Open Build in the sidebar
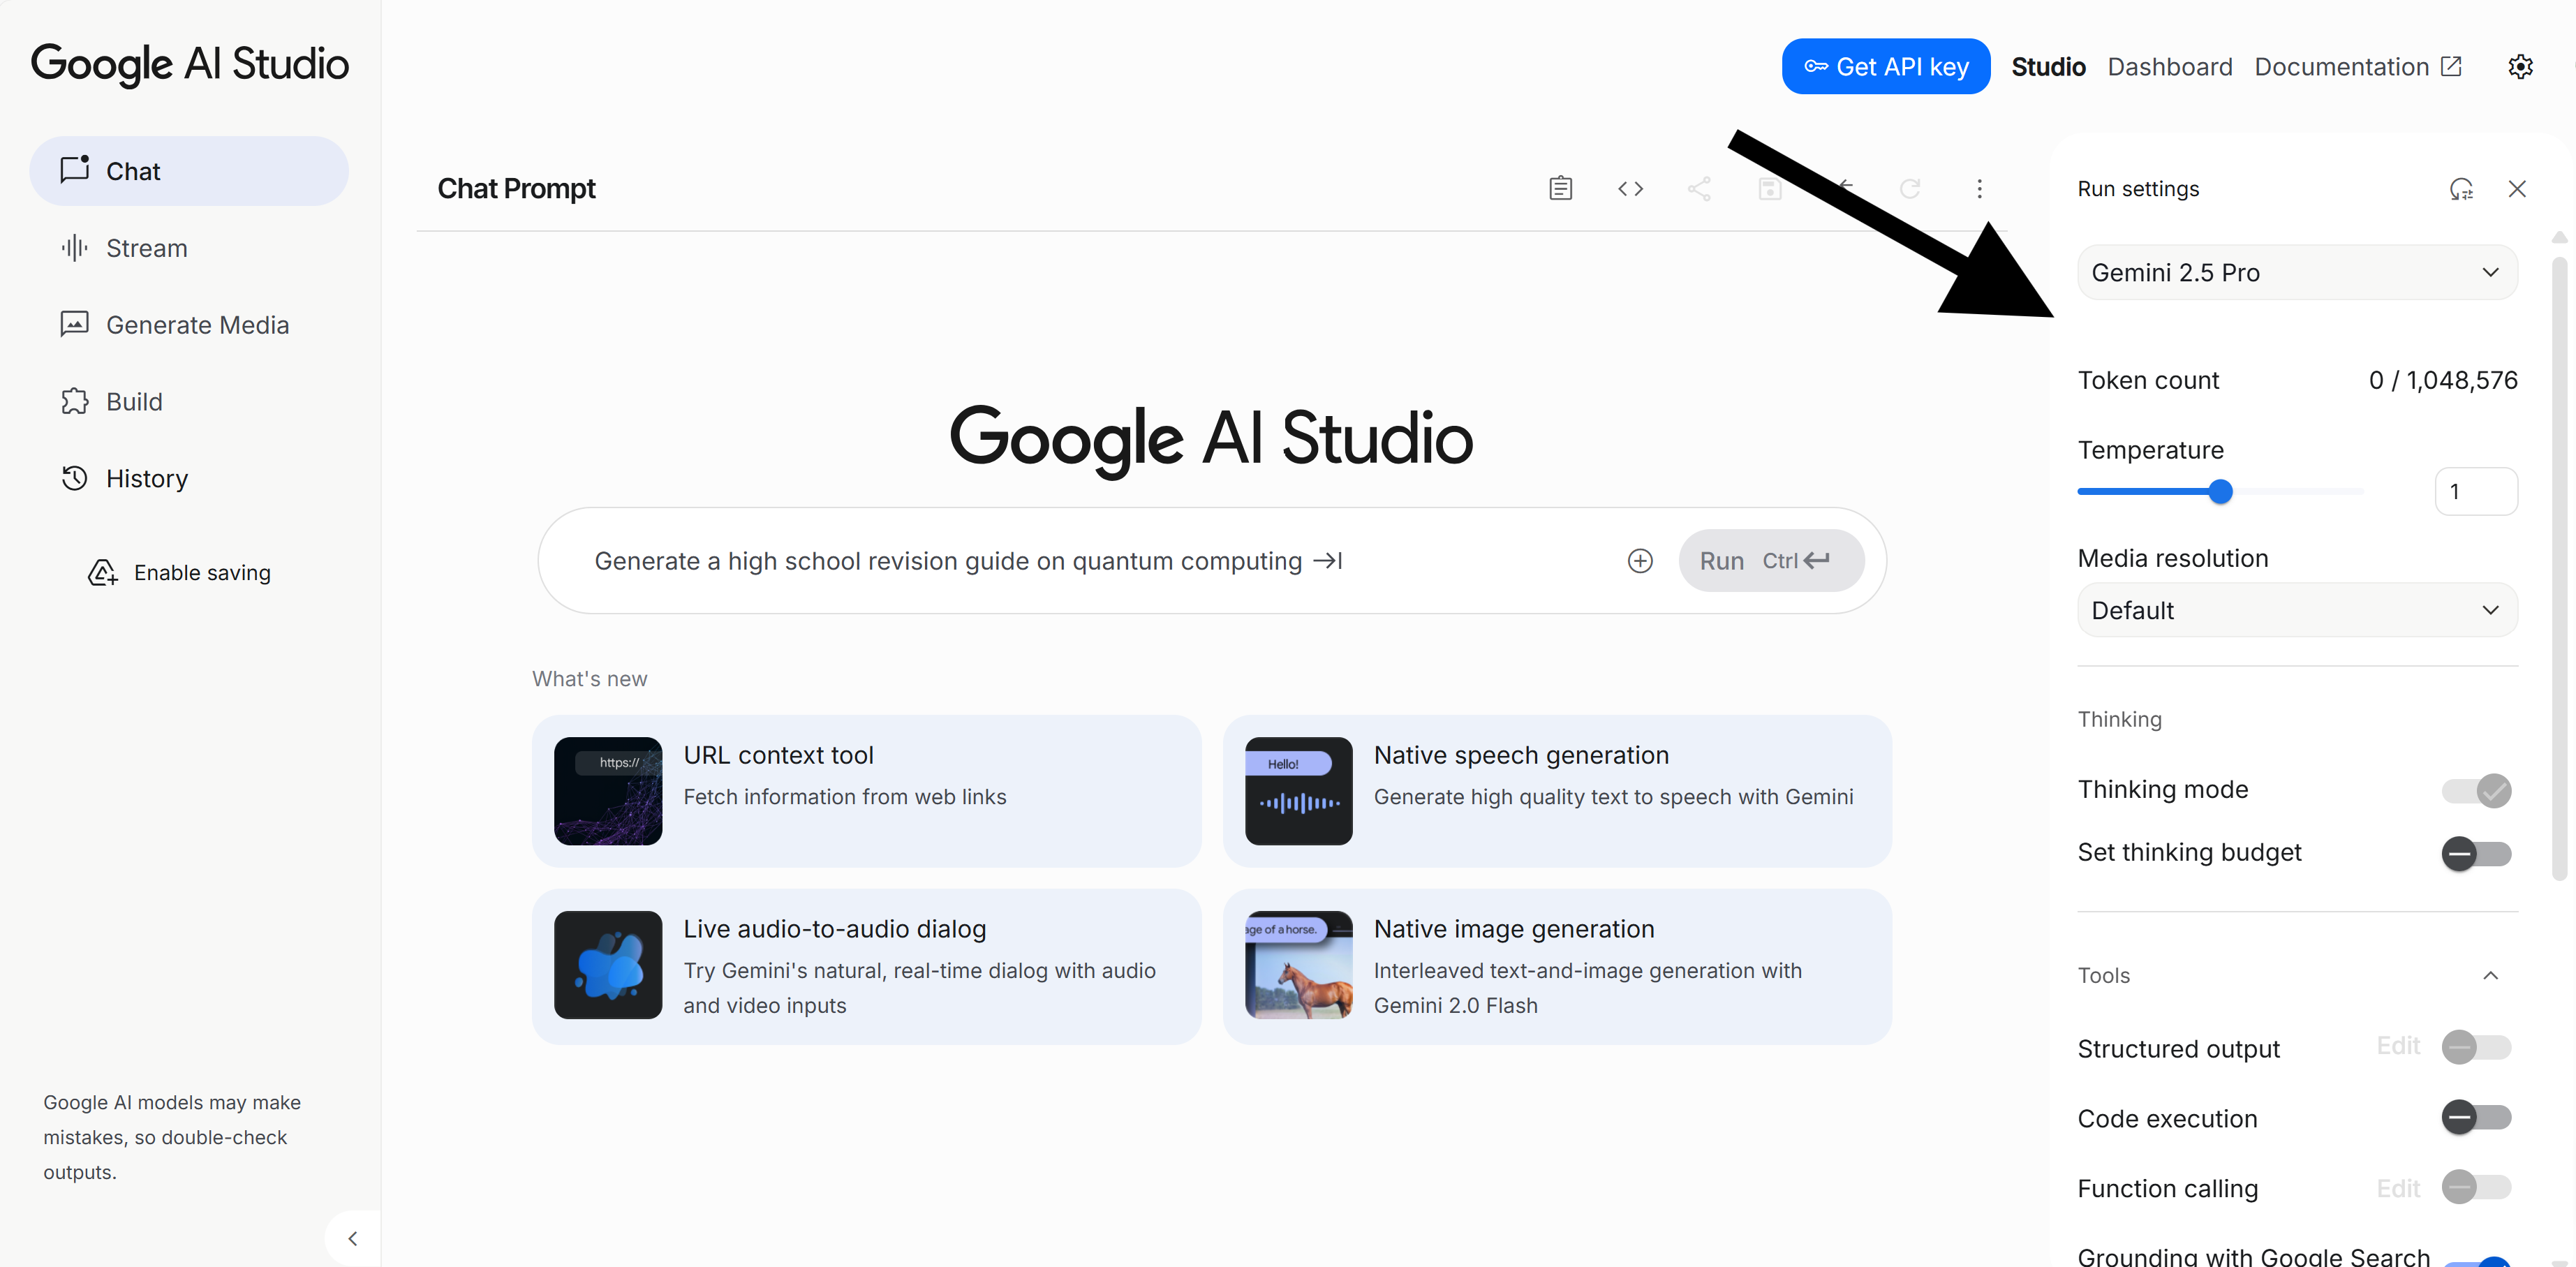The height and width of the screenshot is (1267, 2576). pyautogui.click(x=189, y=401)
